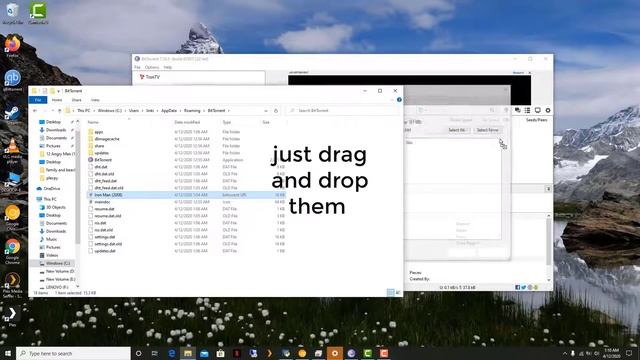Select New Volume (D:) drive
Image resolution: width=640 pixels, height=360 pixels.
pyautogui.click(x=57, y=271)
